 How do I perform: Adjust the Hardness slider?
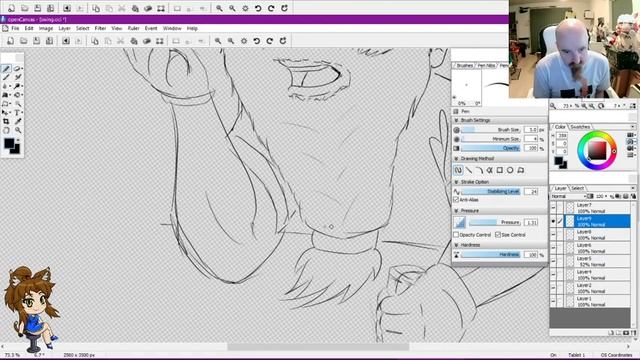491,255
